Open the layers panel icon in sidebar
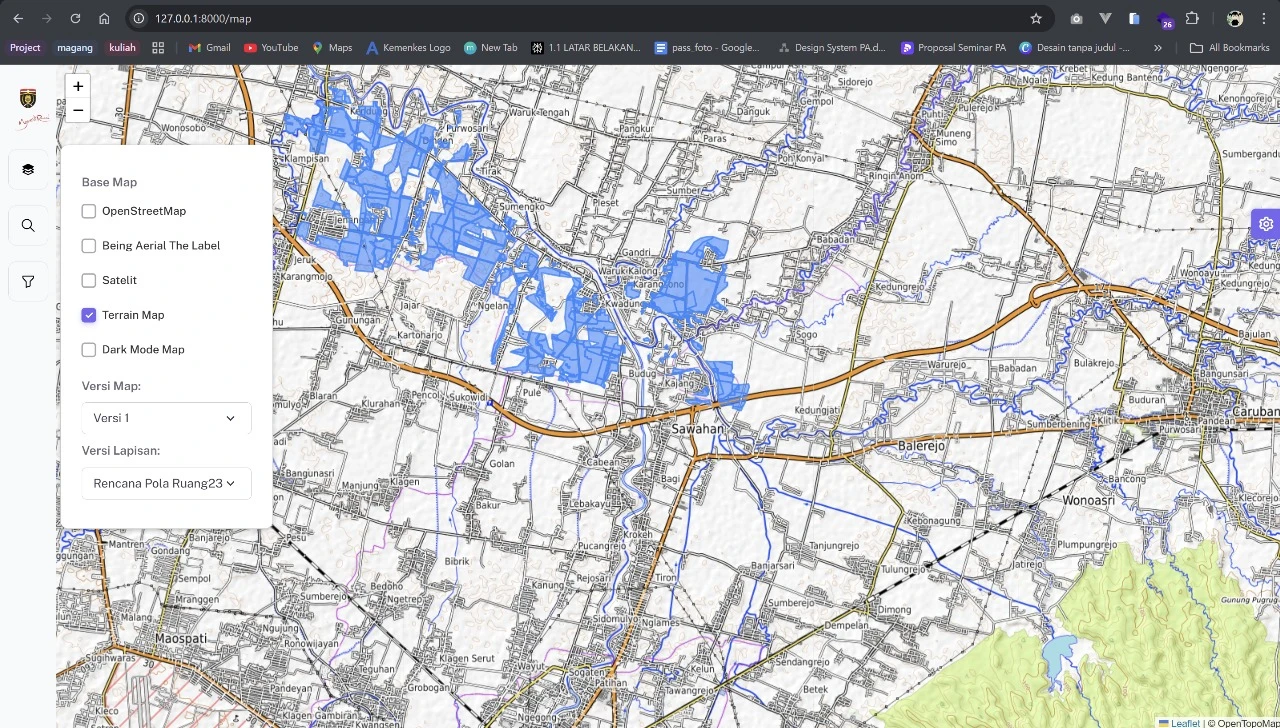1280x728 pixels. click(28, 169)
